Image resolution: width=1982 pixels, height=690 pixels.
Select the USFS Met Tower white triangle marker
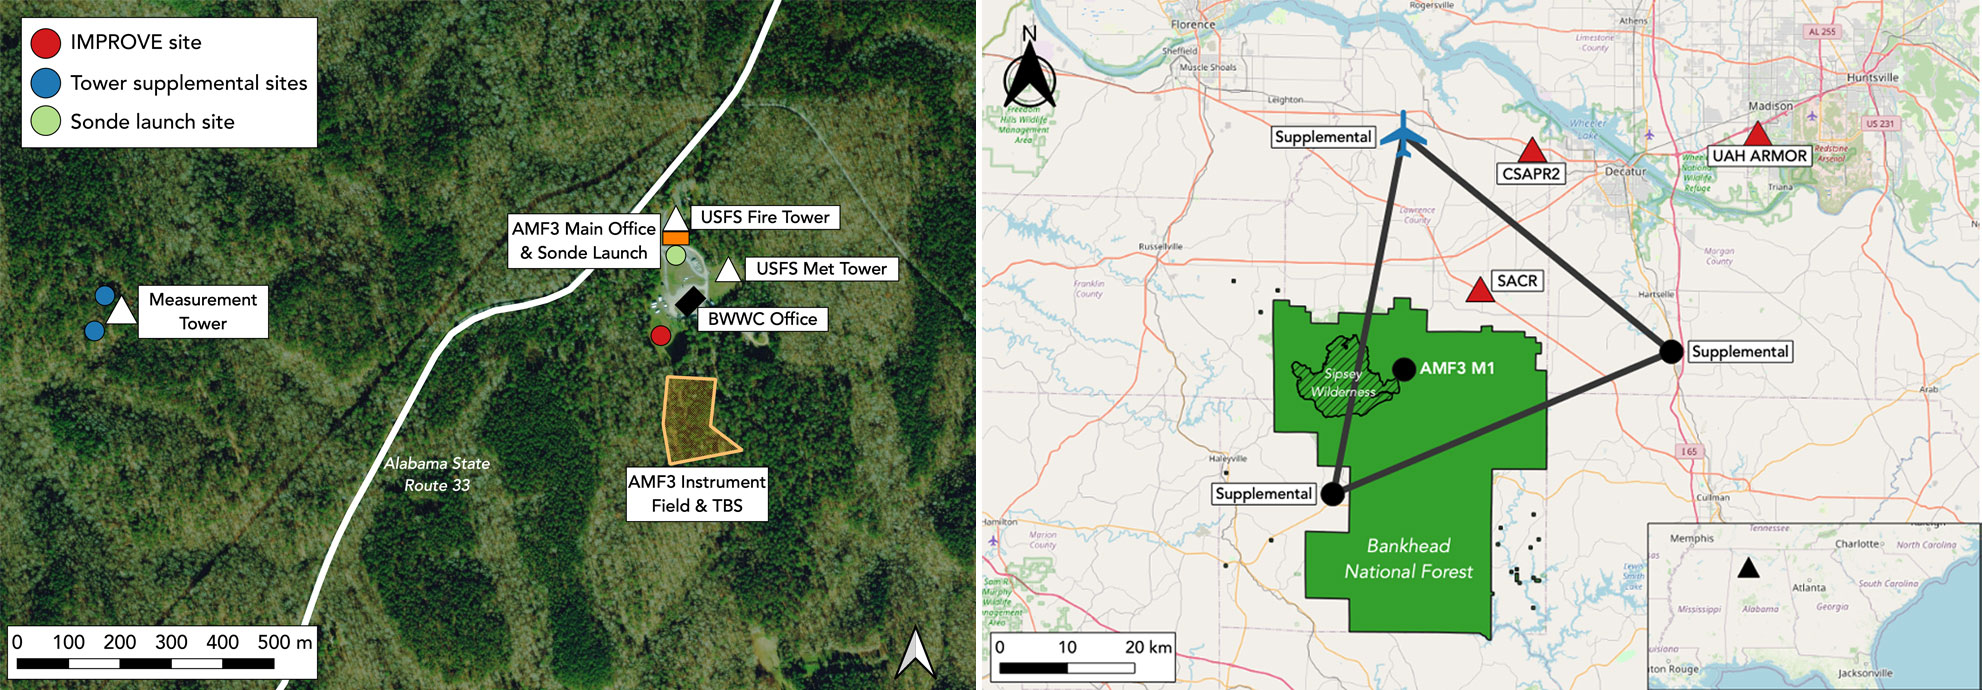[729, 269]
